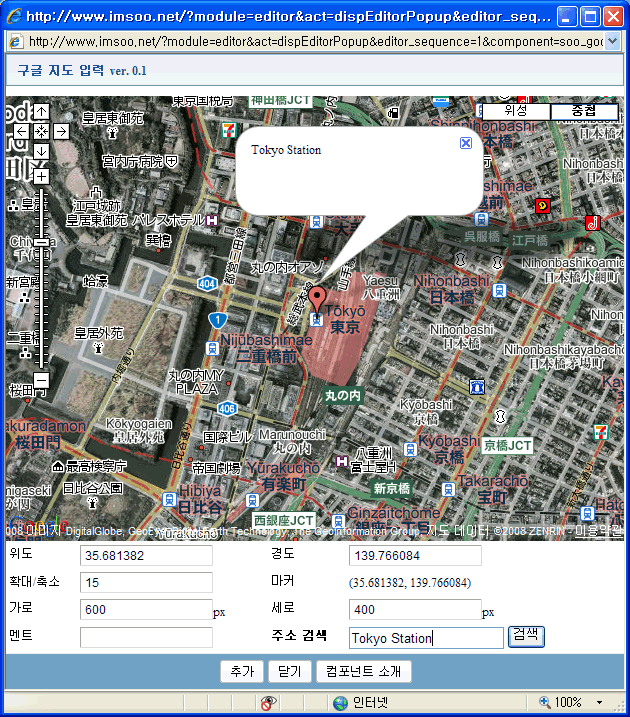Switch map to satellite view (위성)

click(516, 111)
